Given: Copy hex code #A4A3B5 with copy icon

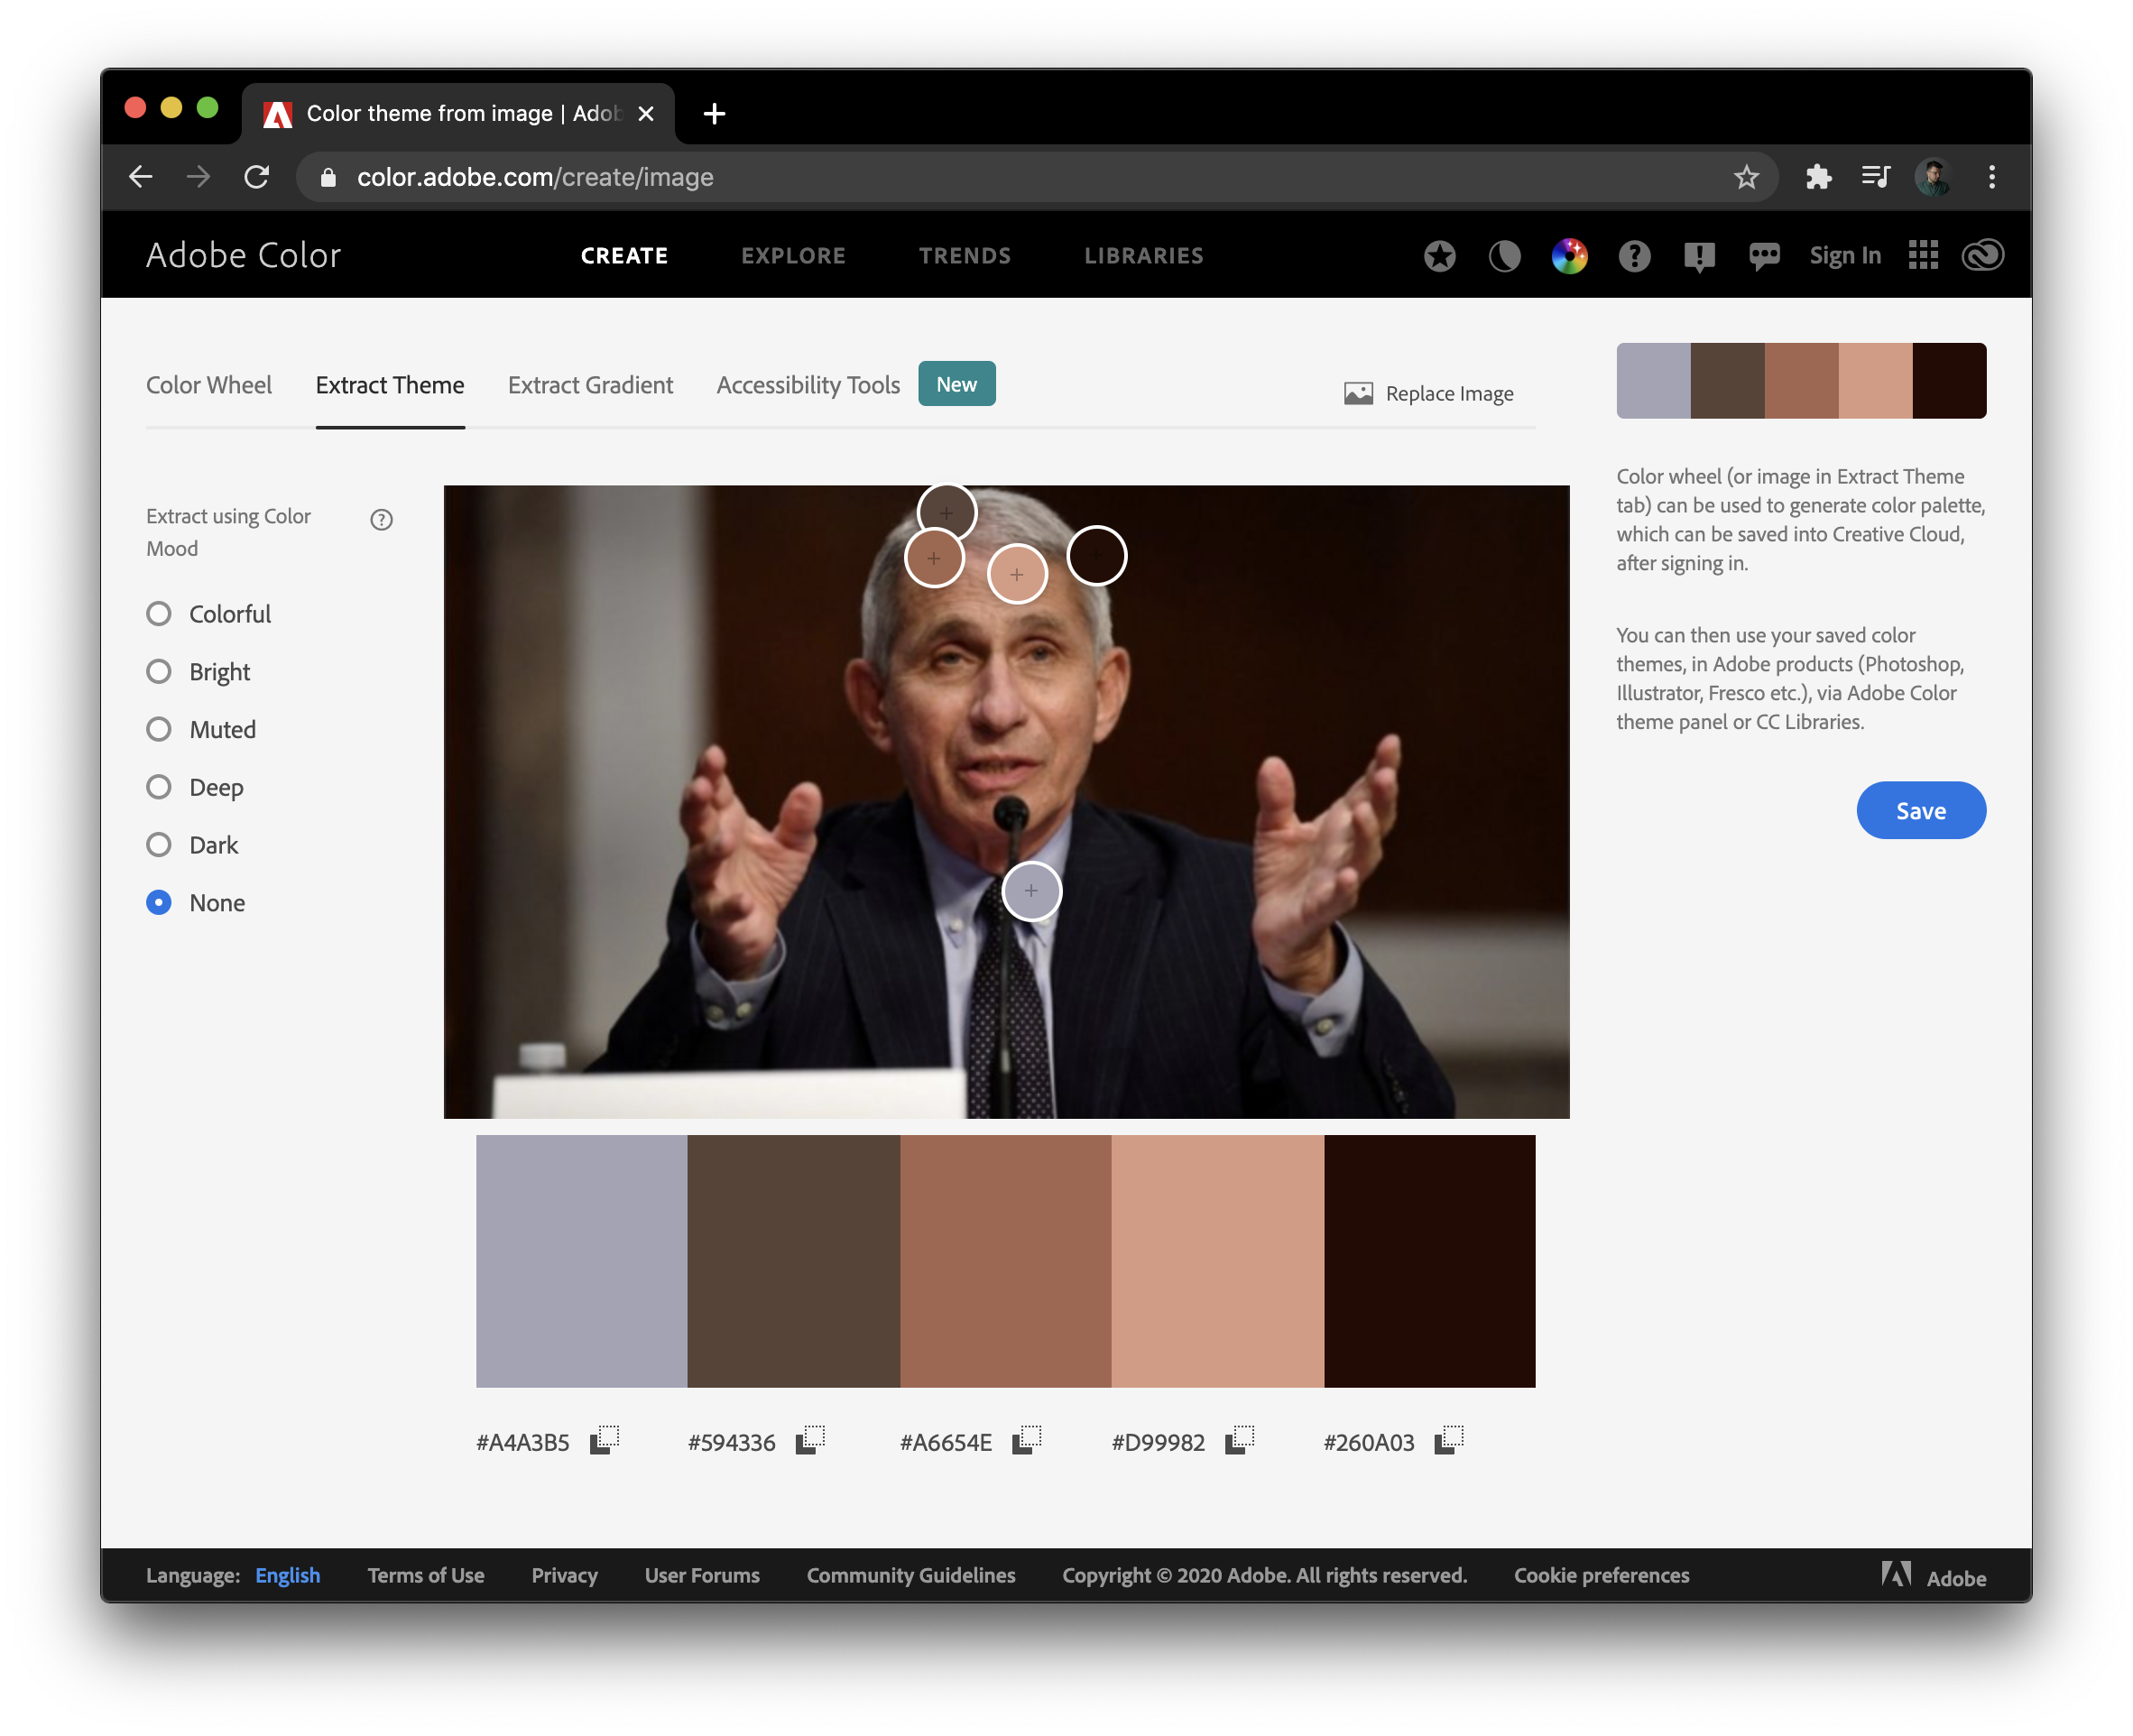Looking at the screenshot, I should 604,1440.
